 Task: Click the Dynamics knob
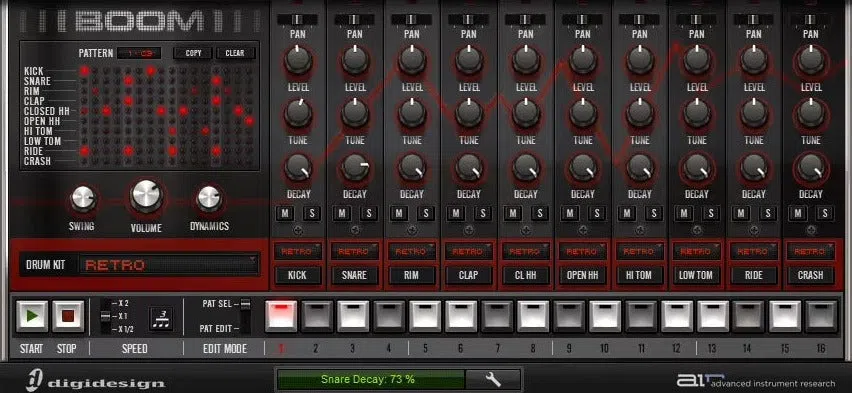(209, 198)
